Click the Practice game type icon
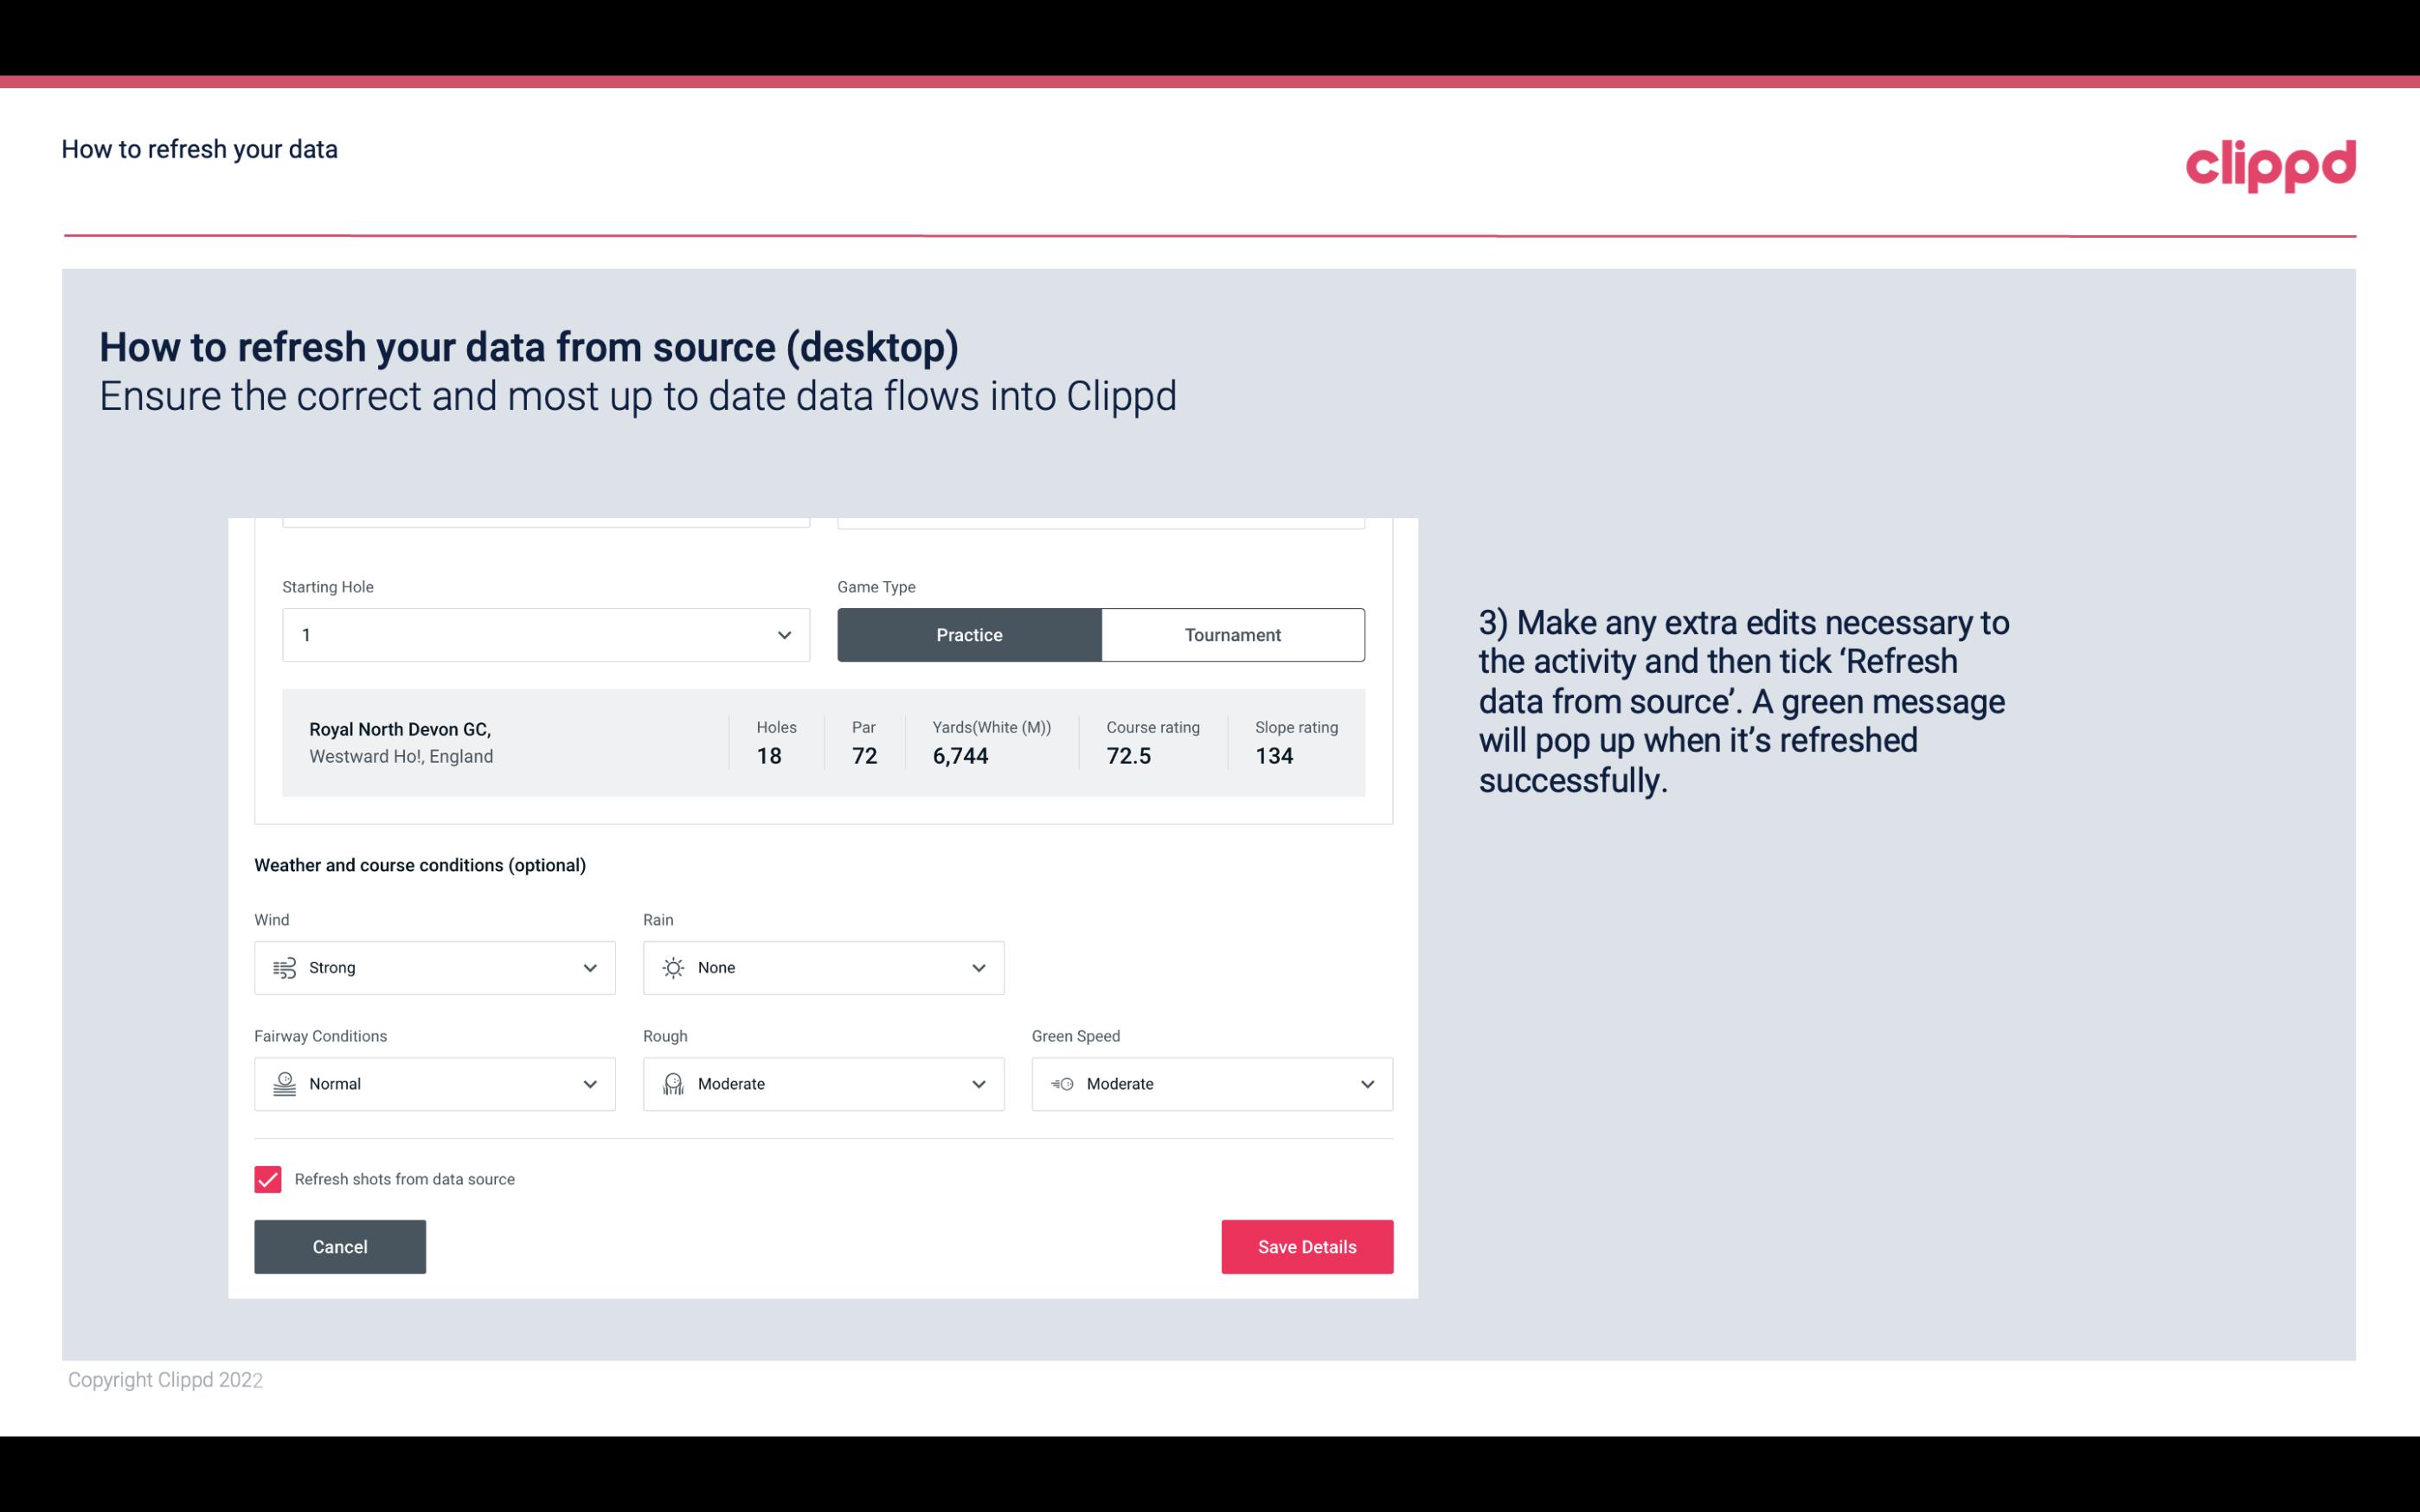Image resolution: width=2420 pixels, height=1512 pixels. coord(969,632)
